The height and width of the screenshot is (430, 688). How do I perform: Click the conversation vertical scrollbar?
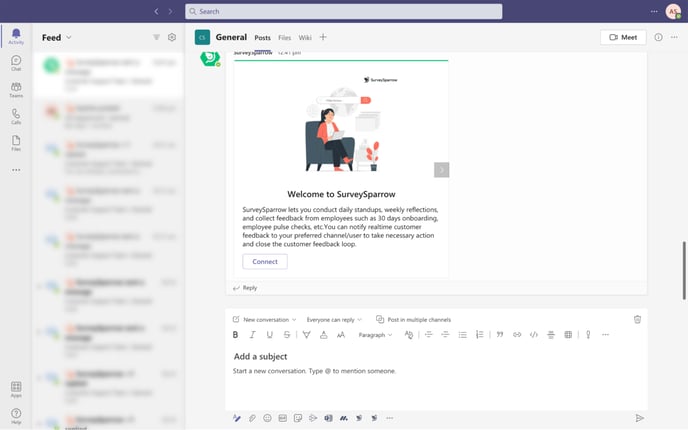click(x=684, y=270)
